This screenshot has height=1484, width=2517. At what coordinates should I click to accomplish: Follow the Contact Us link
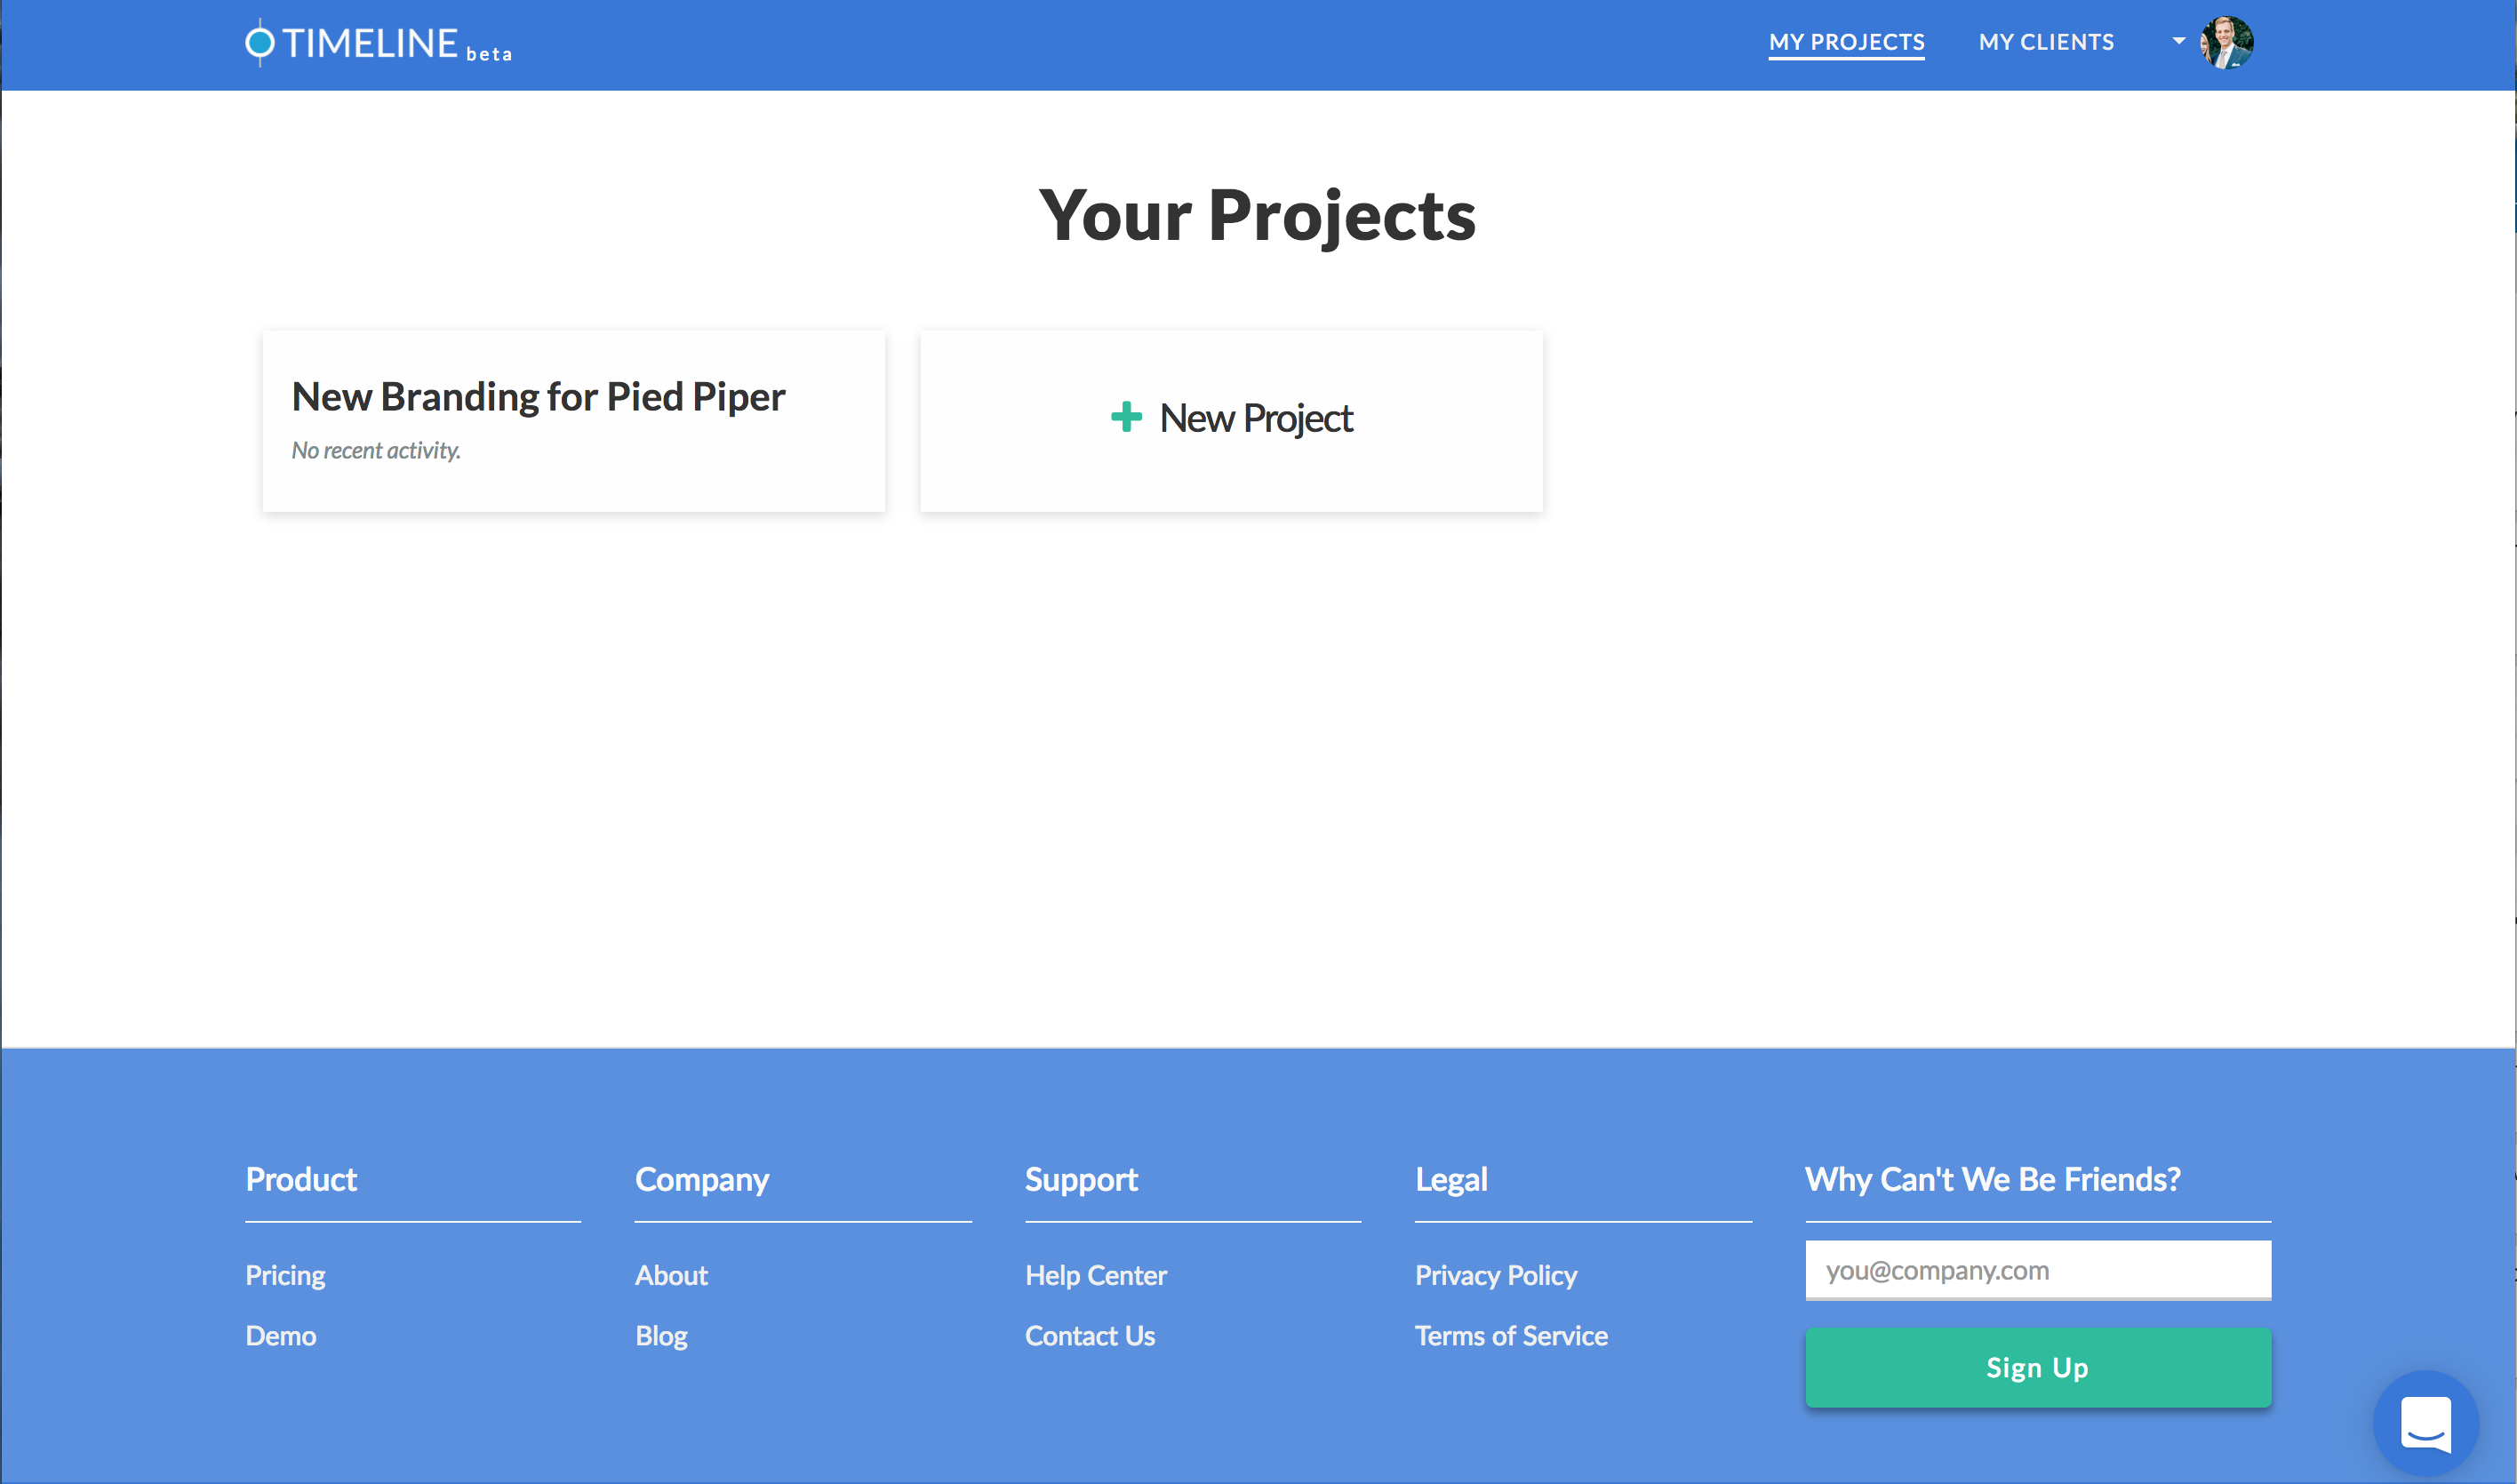(1090, 1336)
